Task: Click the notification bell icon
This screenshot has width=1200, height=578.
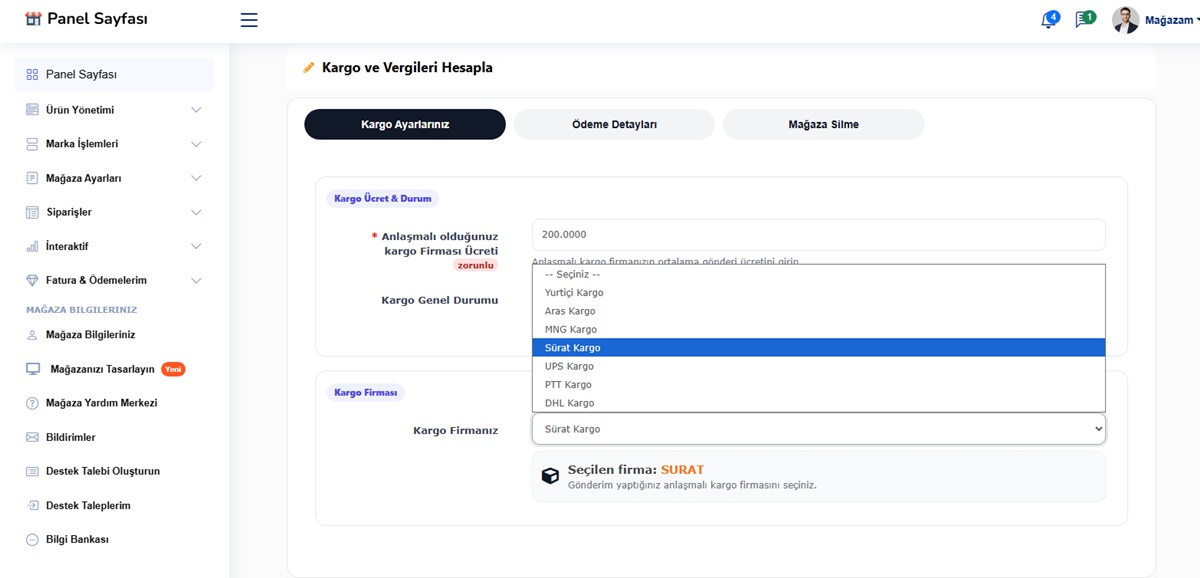Action: 1048,20
